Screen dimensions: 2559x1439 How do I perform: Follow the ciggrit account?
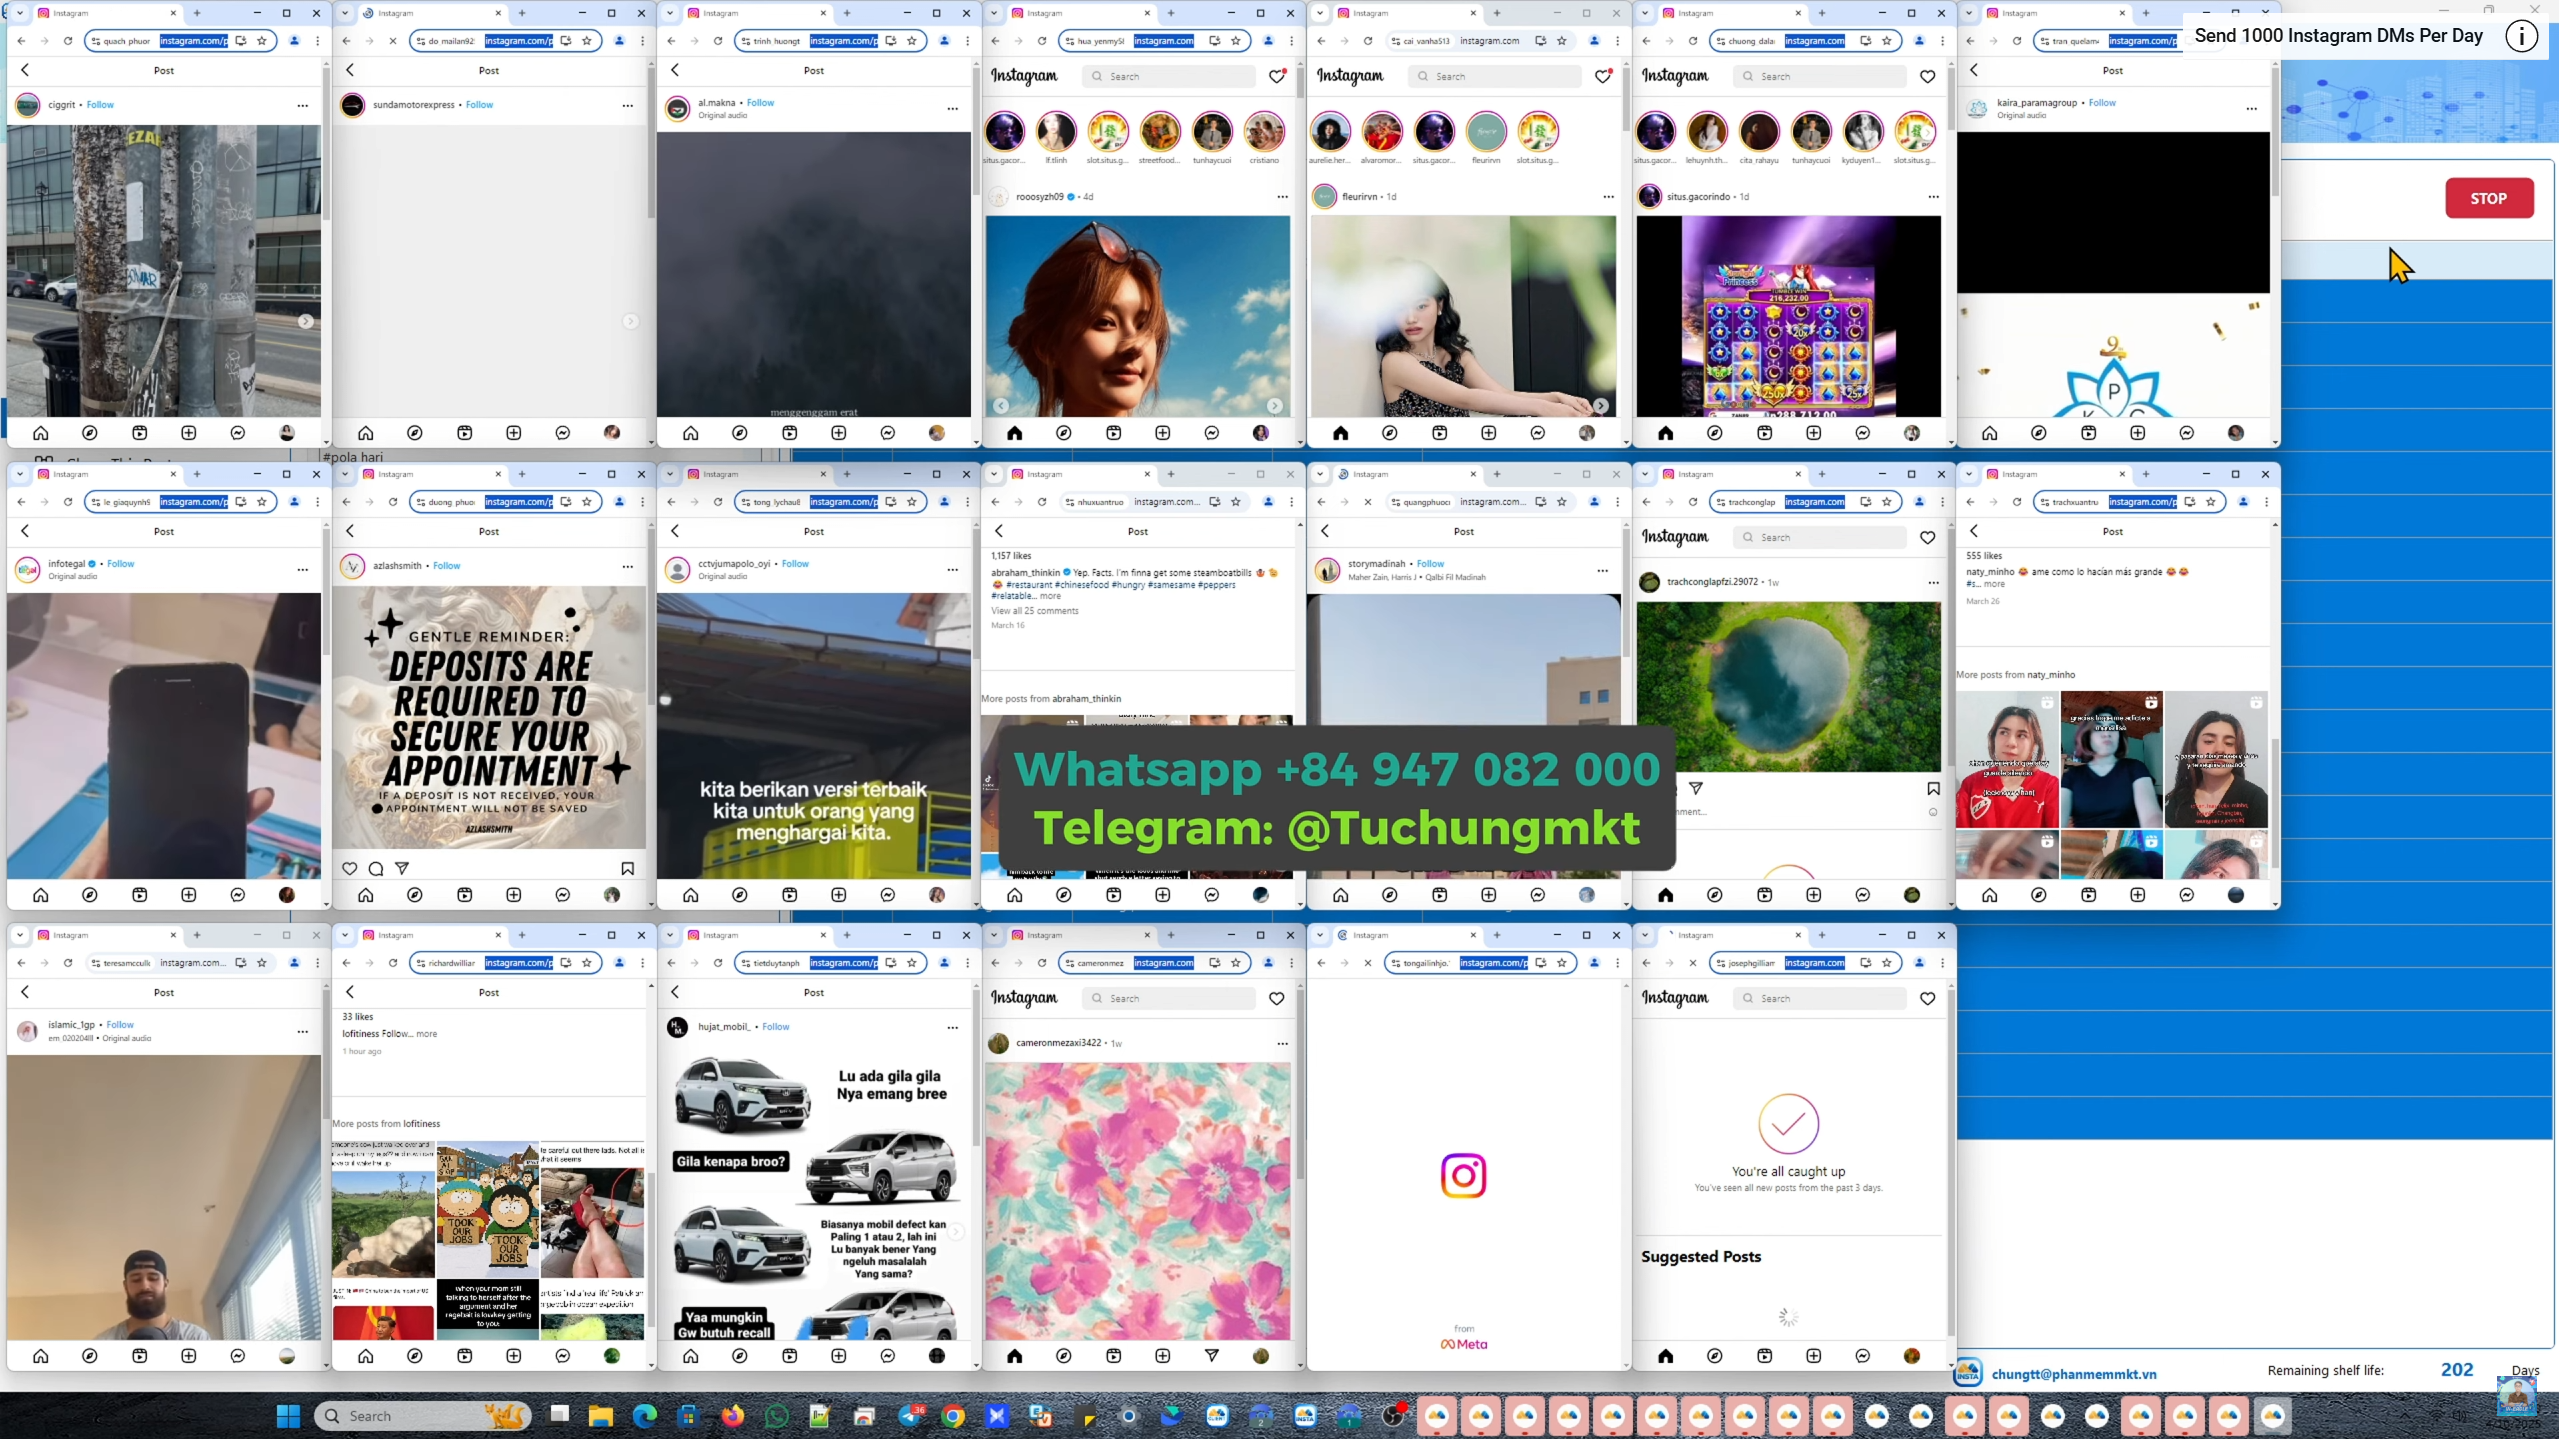[x=100, y=104]
